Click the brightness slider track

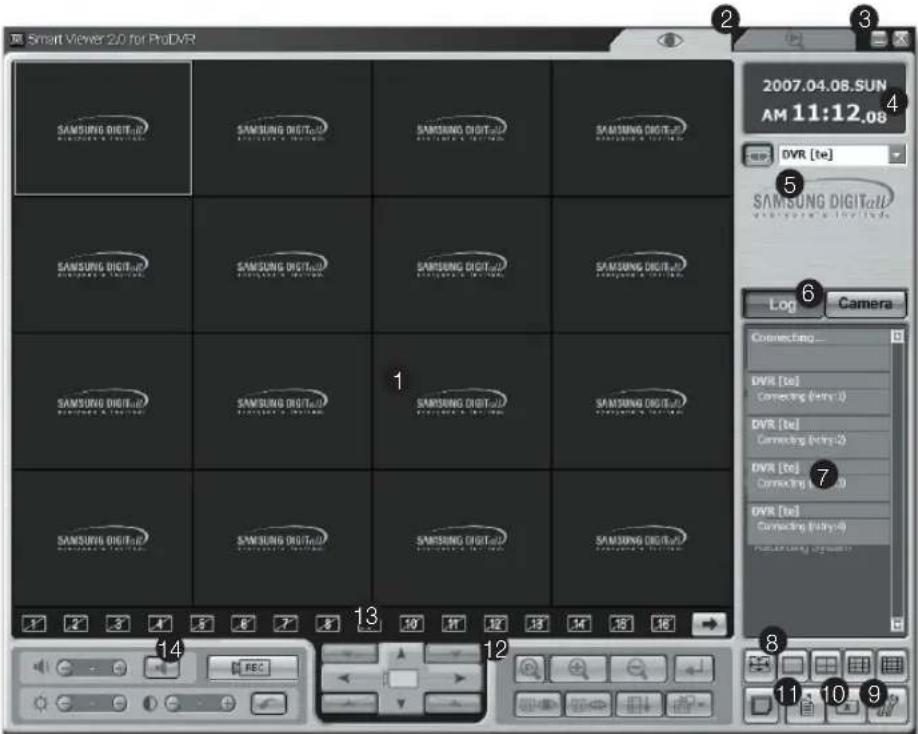pyautogui.click(x=92, y=704)
